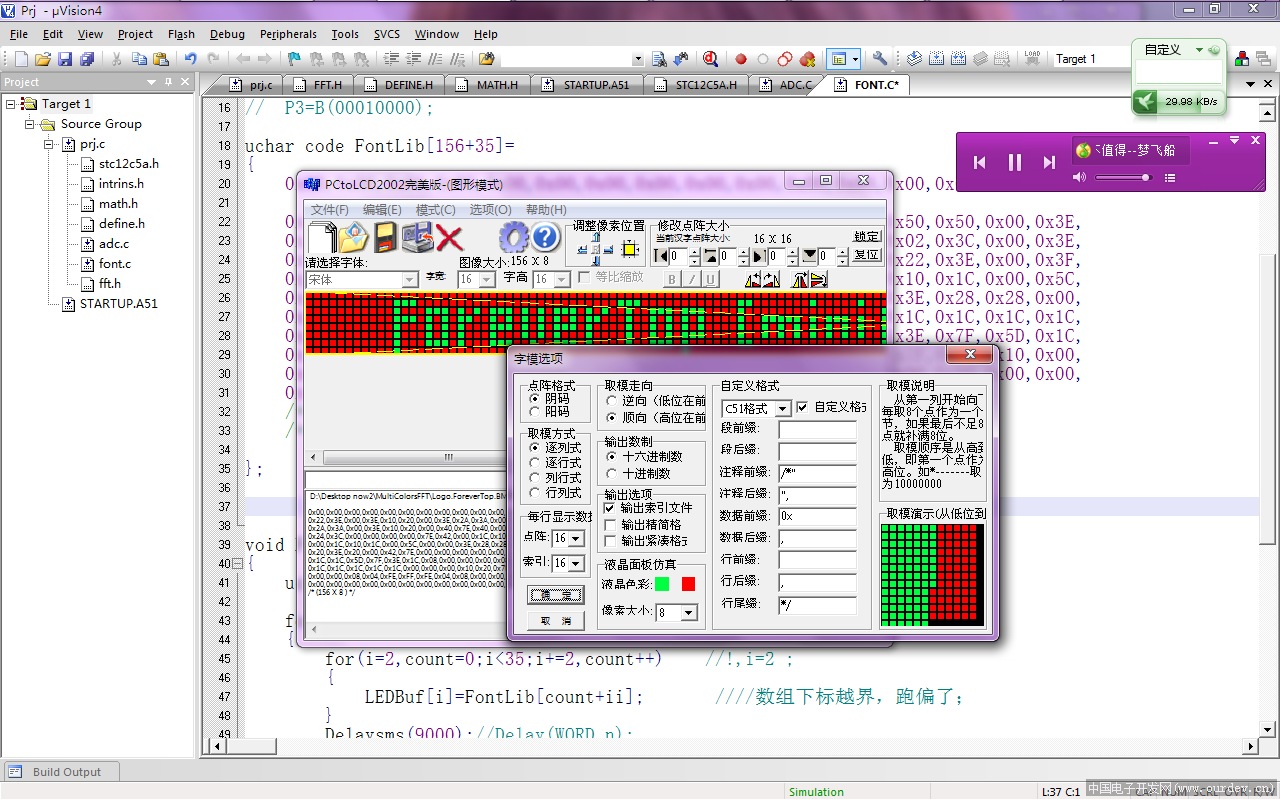This screenshot has height=800, width=1280.
Task: Click the blue question mark help icon
Action: coord(545,237)
